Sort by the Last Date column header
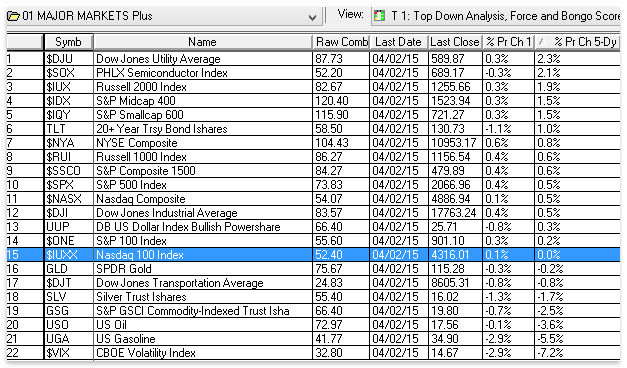This screenshot has width=627, height=368. [x=399, y=42]
